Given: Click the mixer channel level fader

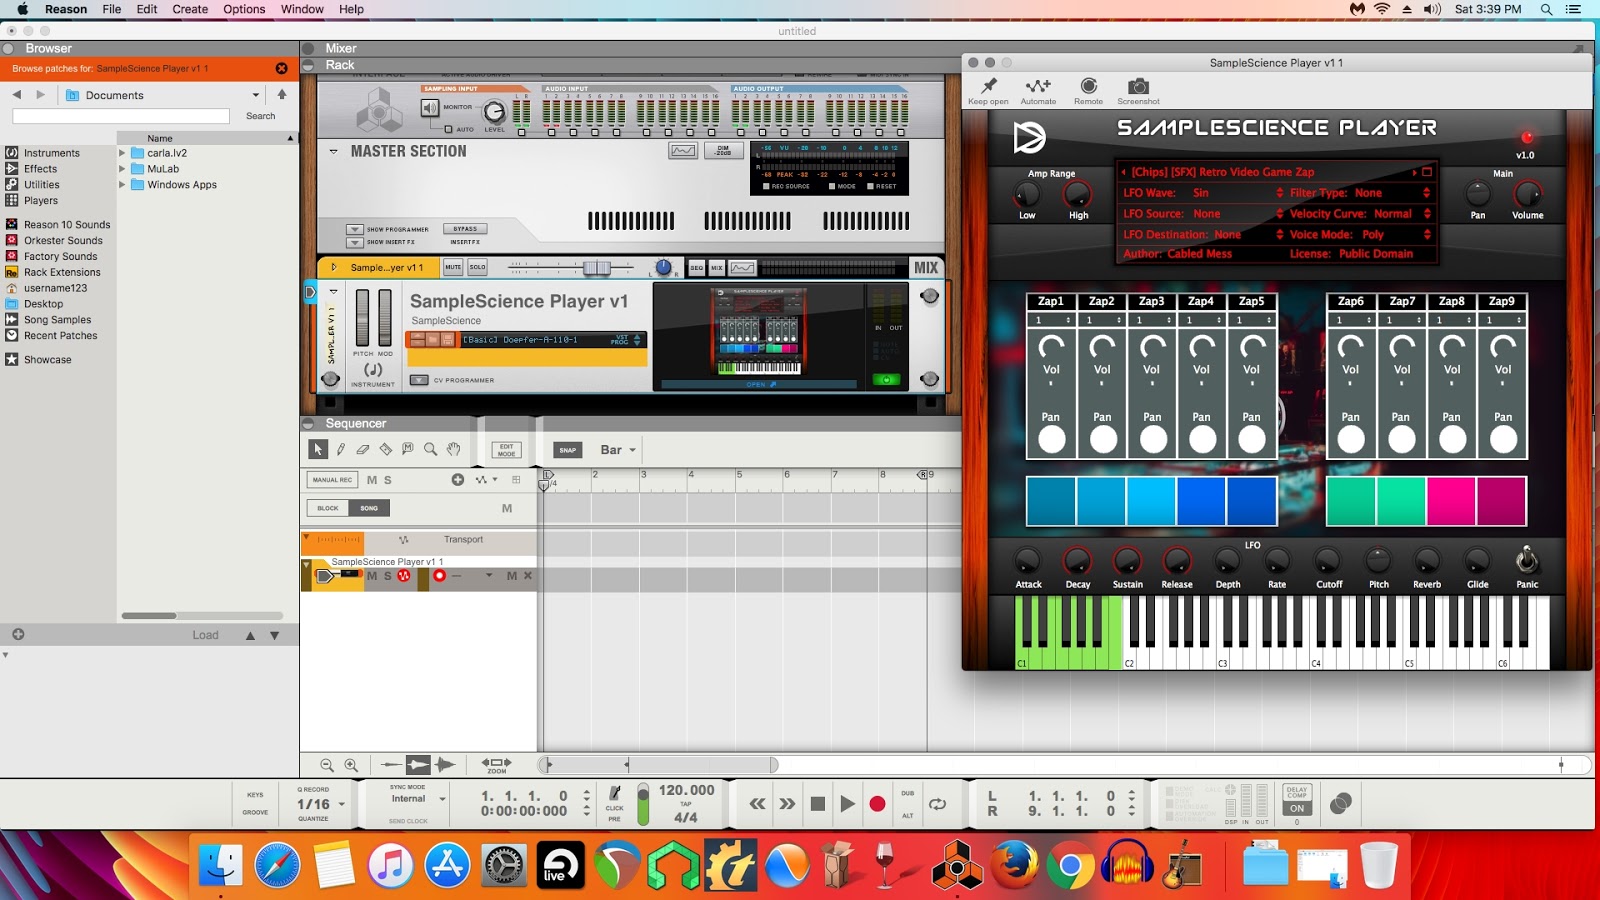Looking at the screenshot, I should click(x=596, y=268).
